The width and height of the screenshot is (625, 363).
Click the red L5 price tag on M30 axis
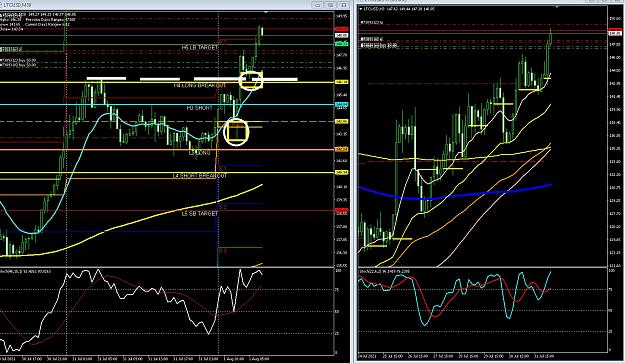point(342,210)
